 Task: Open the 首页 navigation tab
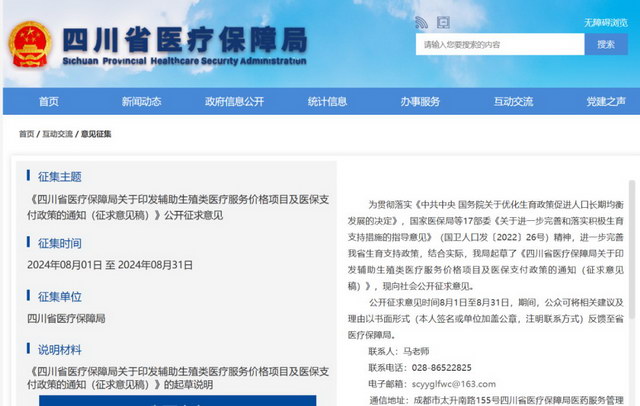(x=48, y=102)
